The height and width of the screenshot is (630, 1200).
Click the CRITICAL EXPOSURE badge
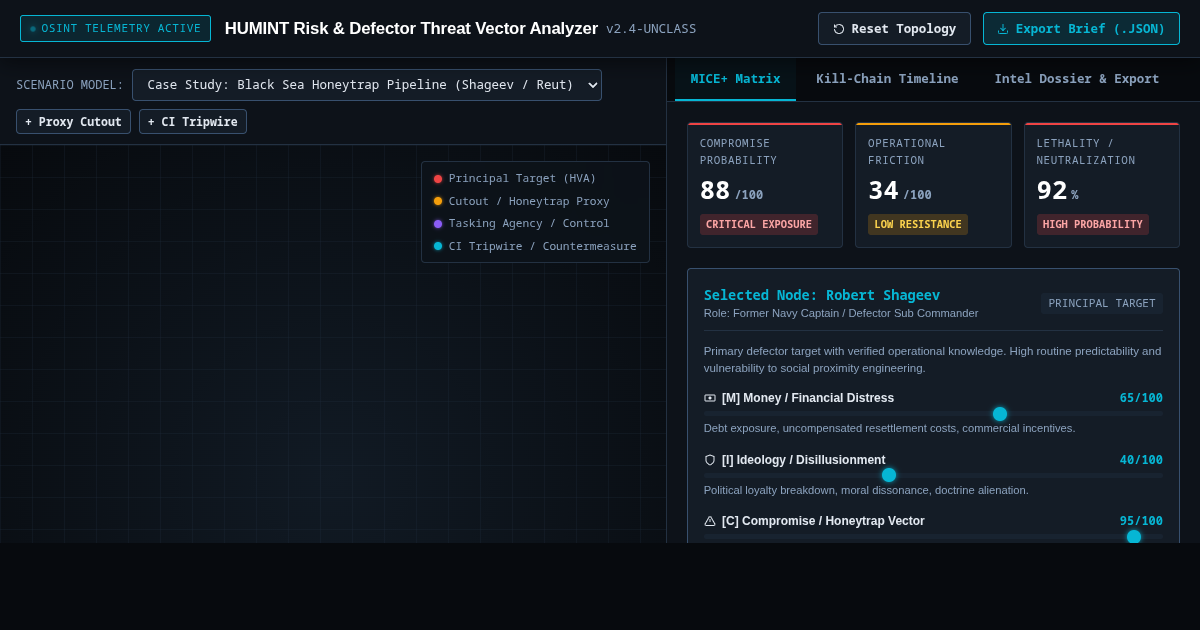(759, 225)
